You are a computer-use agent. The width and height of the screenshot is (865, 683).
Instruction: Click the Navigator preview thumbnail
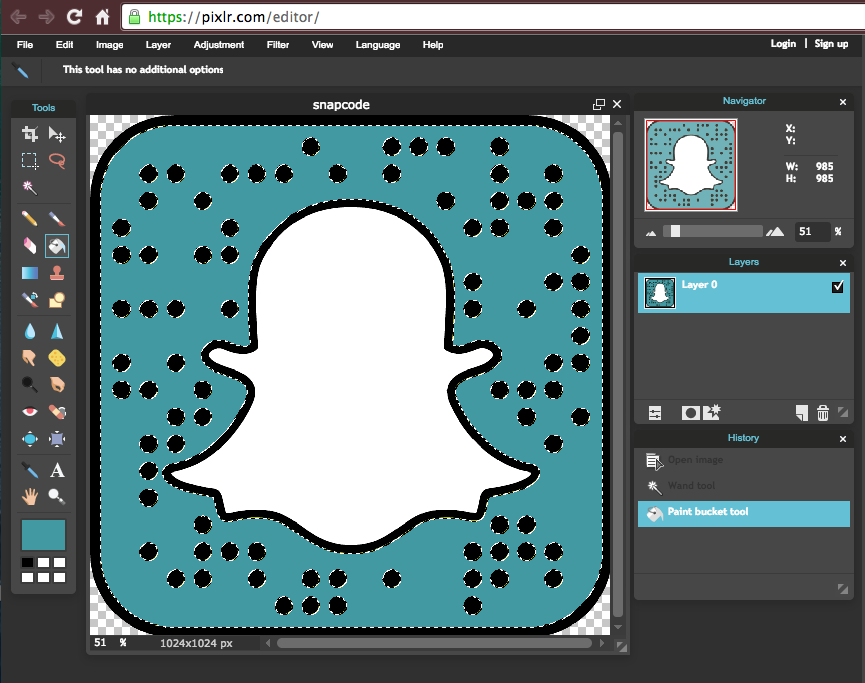click(x=691, y=165)
